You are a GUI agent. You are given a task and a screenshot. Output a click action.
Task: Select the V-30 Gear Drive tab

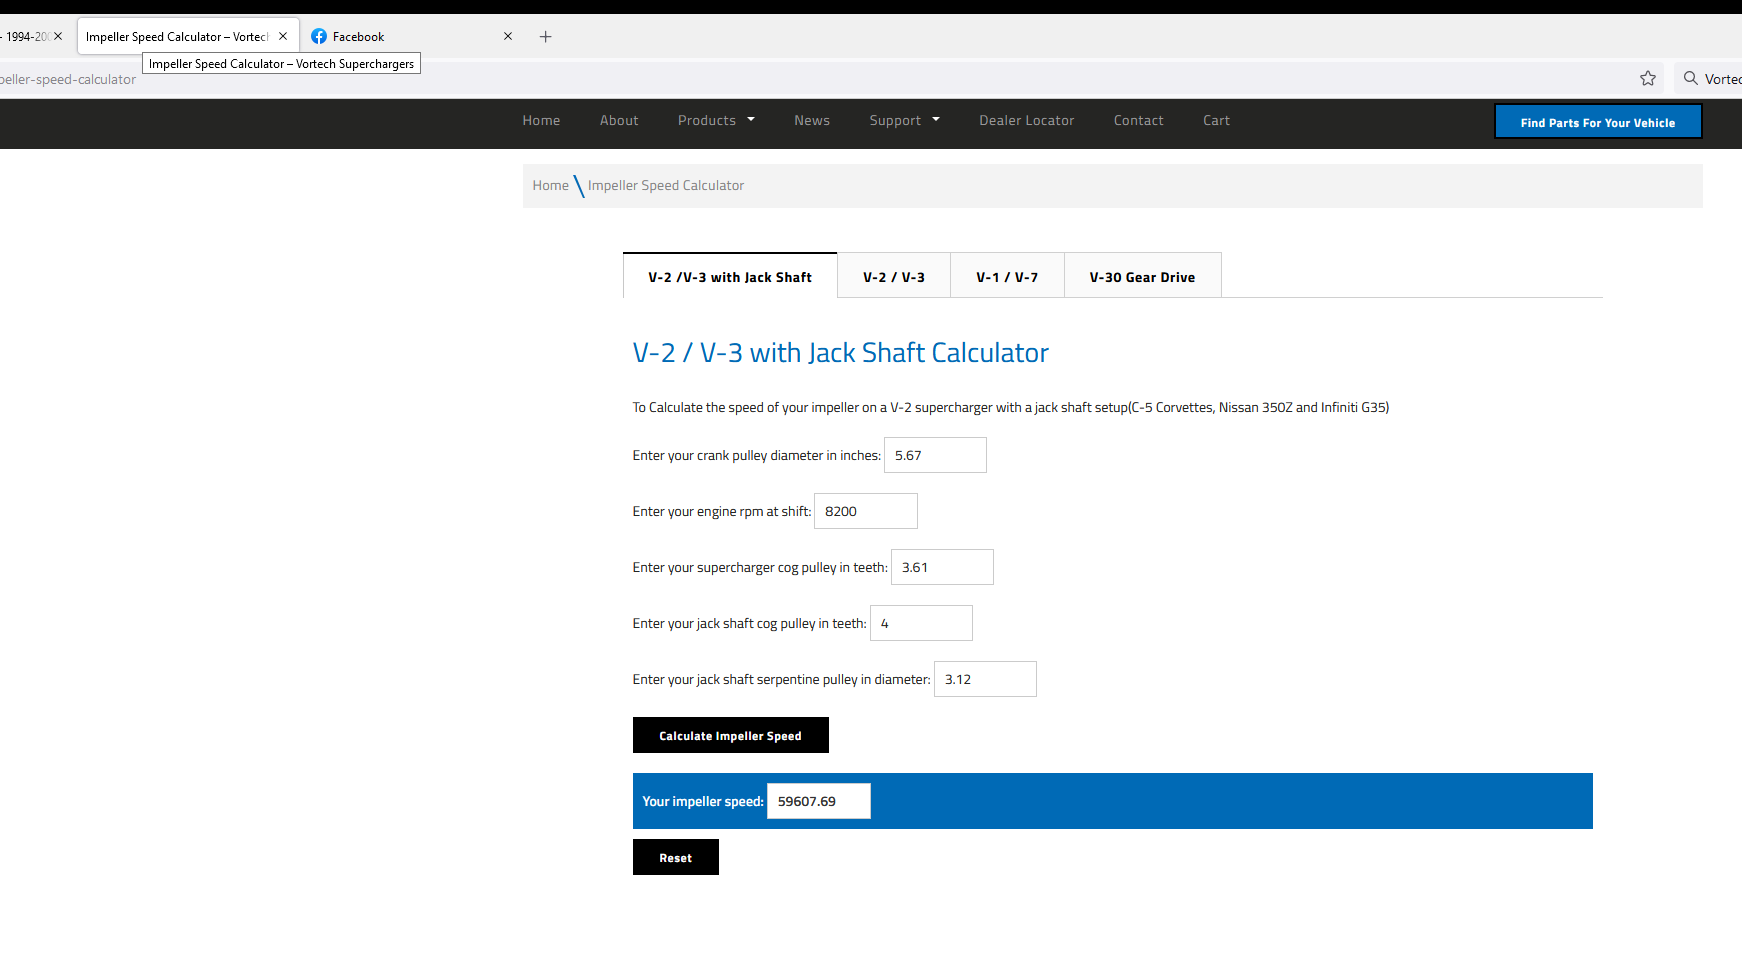point(1142,277)
